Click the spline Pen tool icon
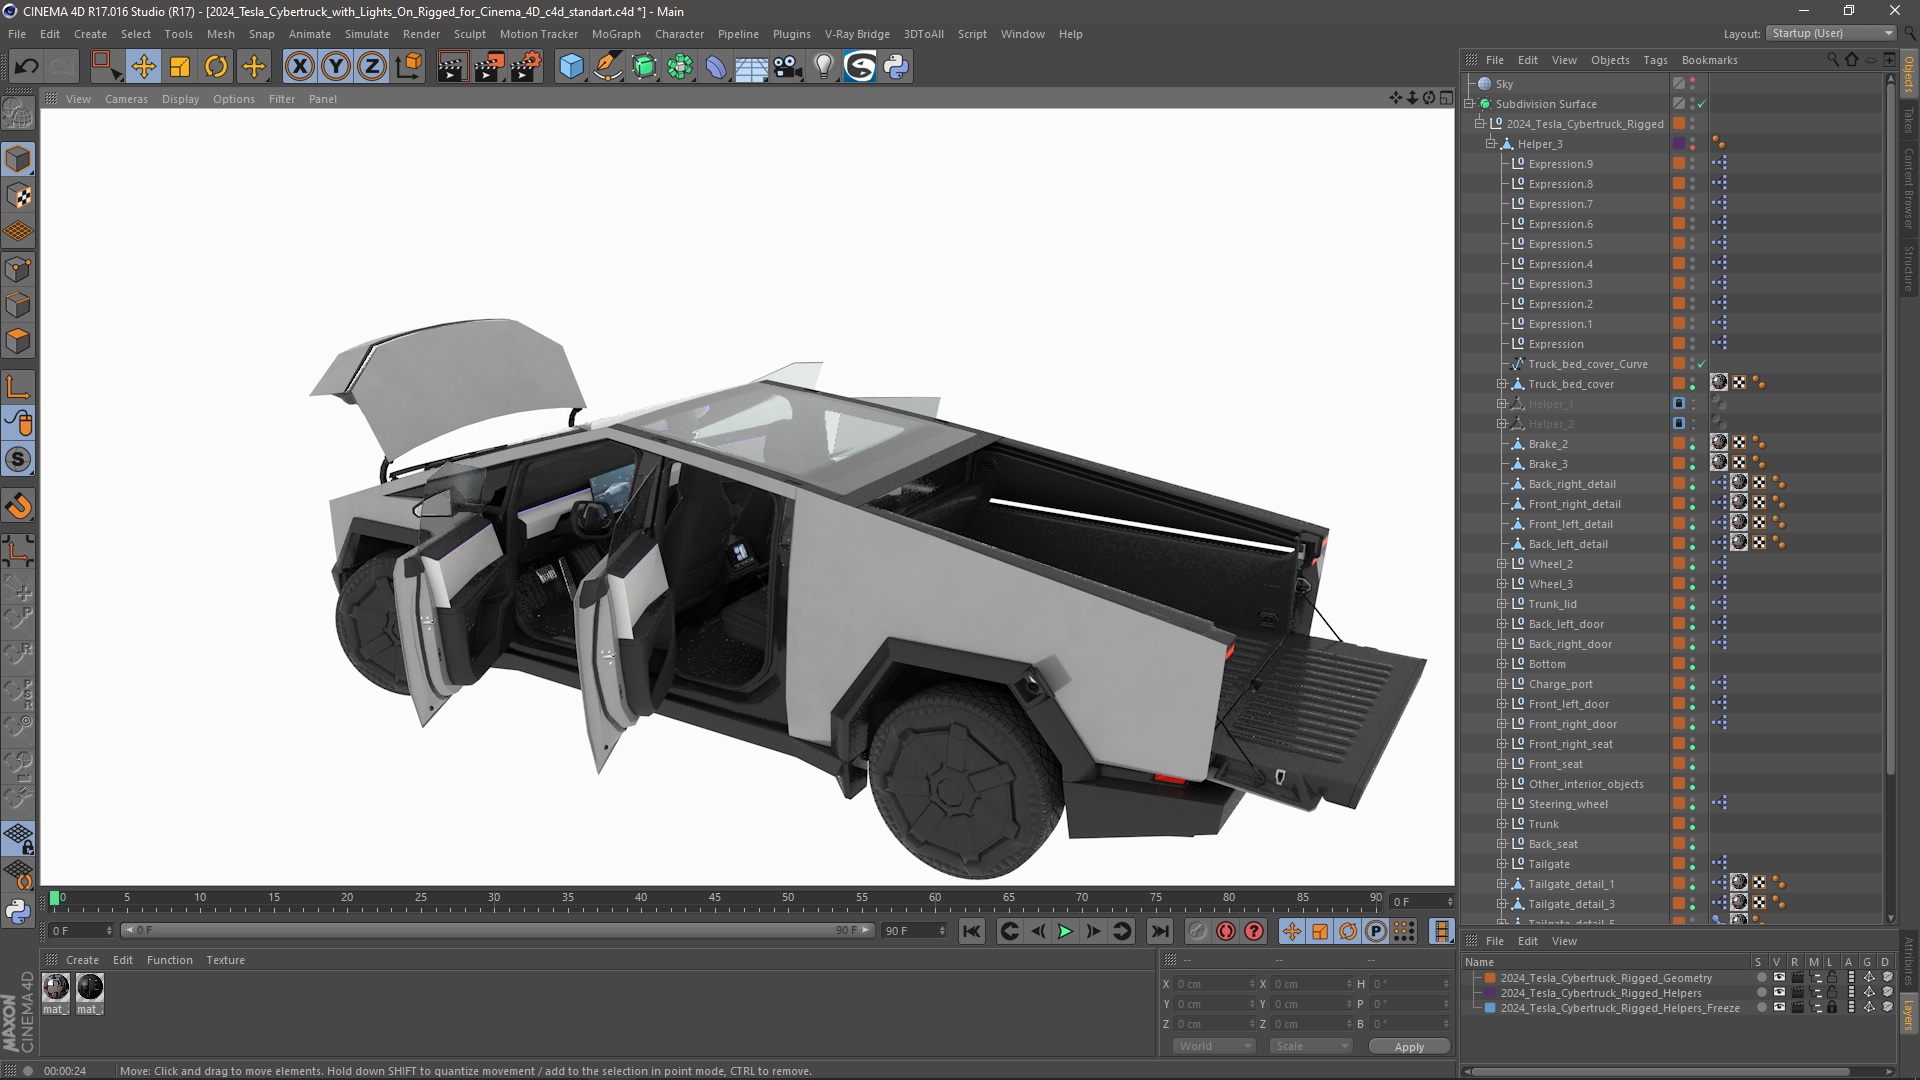Image resolution: width=1920 pixels, height=1080 pixels. coord(608,67)
